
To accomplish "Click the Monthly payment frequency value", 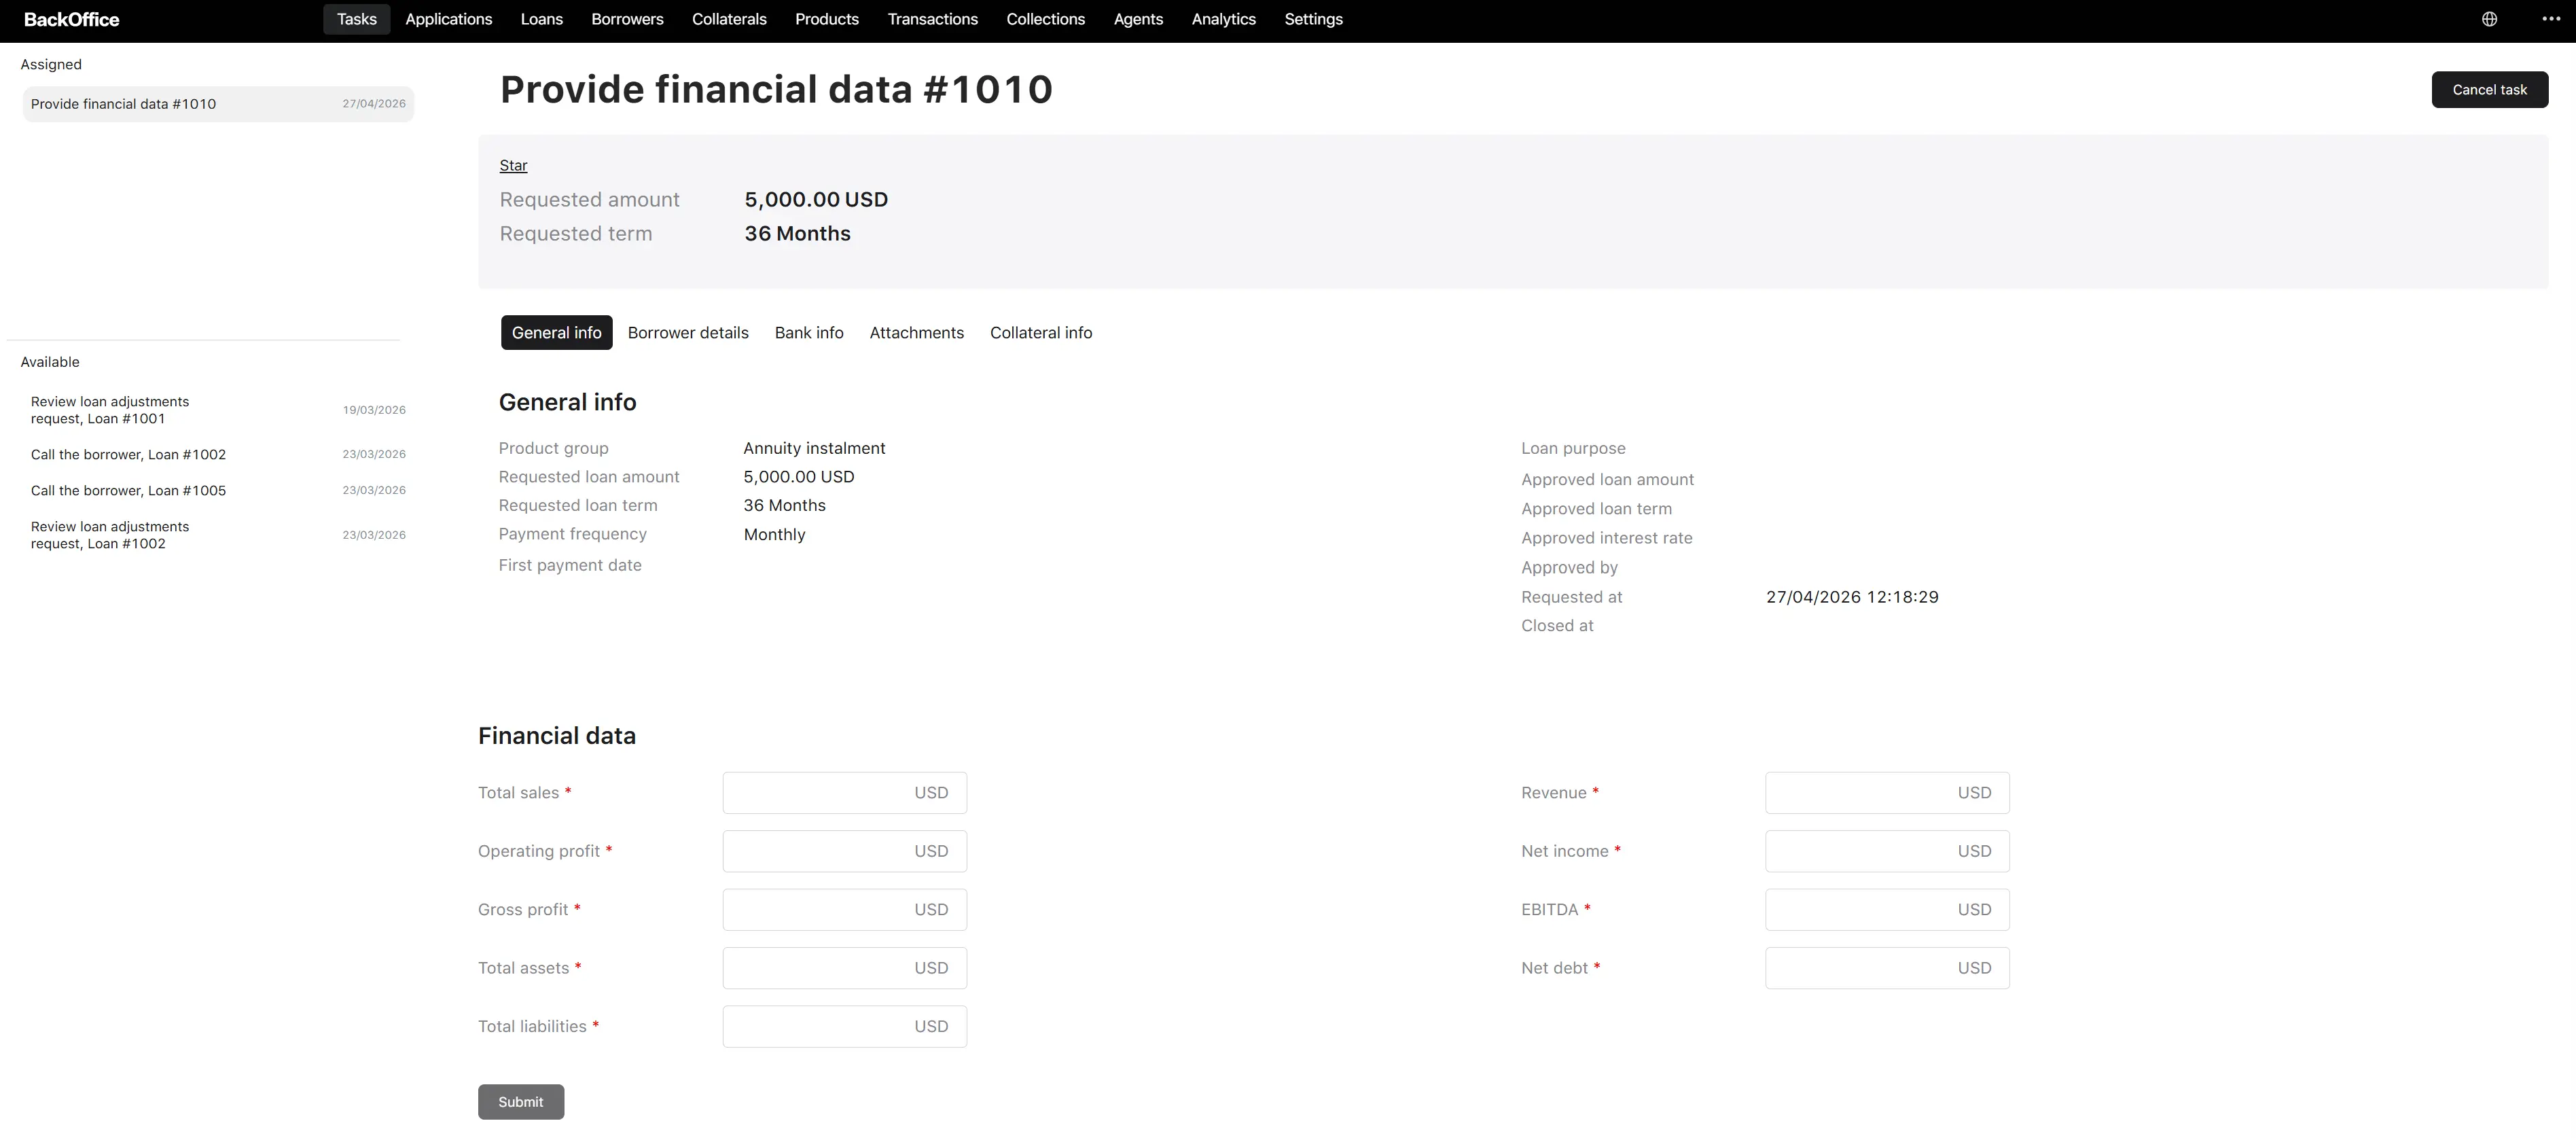I will (774, 534).
